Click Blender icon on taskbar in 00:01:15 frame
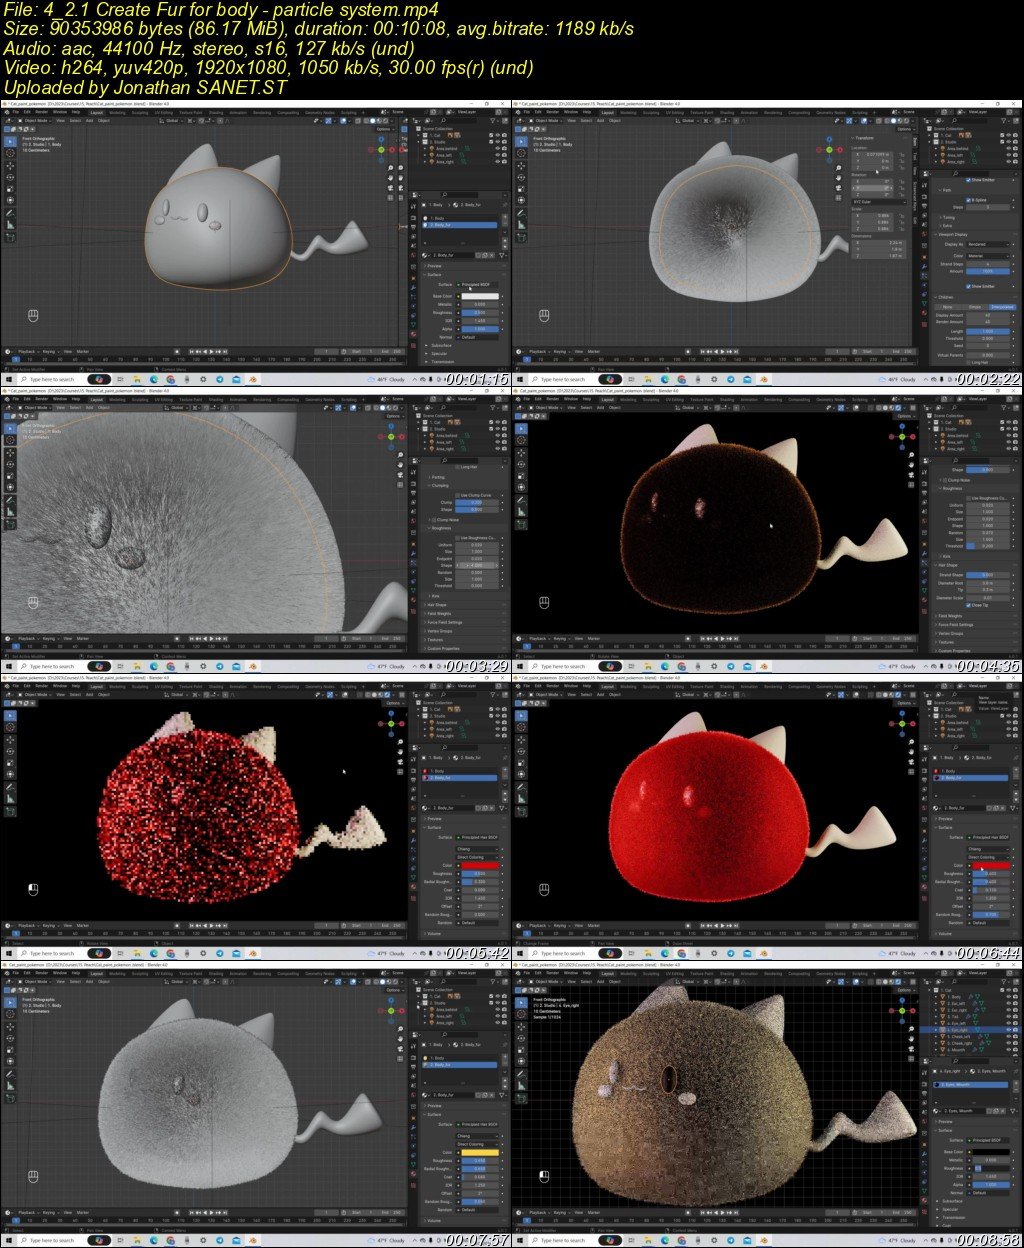 click(x=251, y=379)
